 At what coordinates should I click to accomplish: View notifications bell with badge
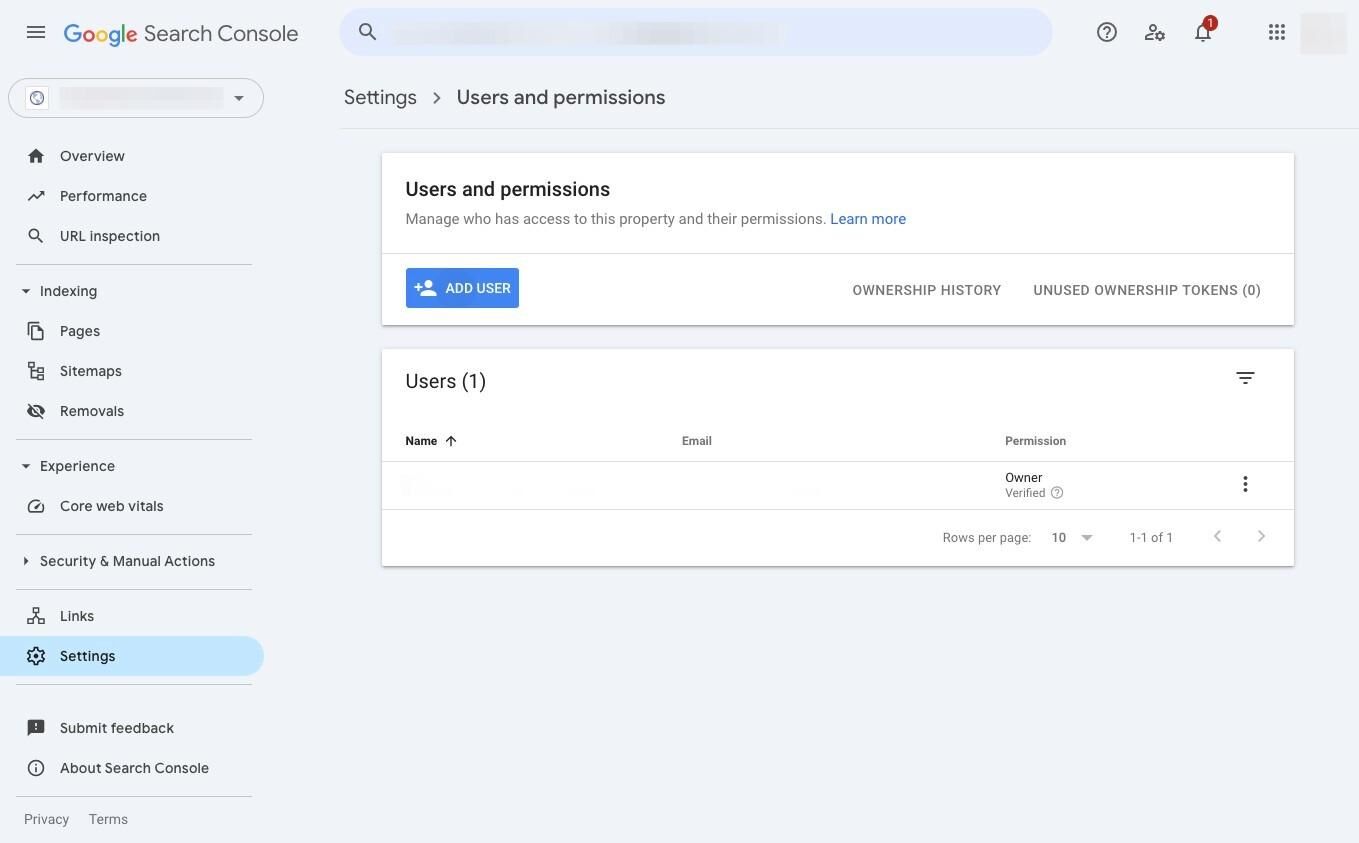1203,32
